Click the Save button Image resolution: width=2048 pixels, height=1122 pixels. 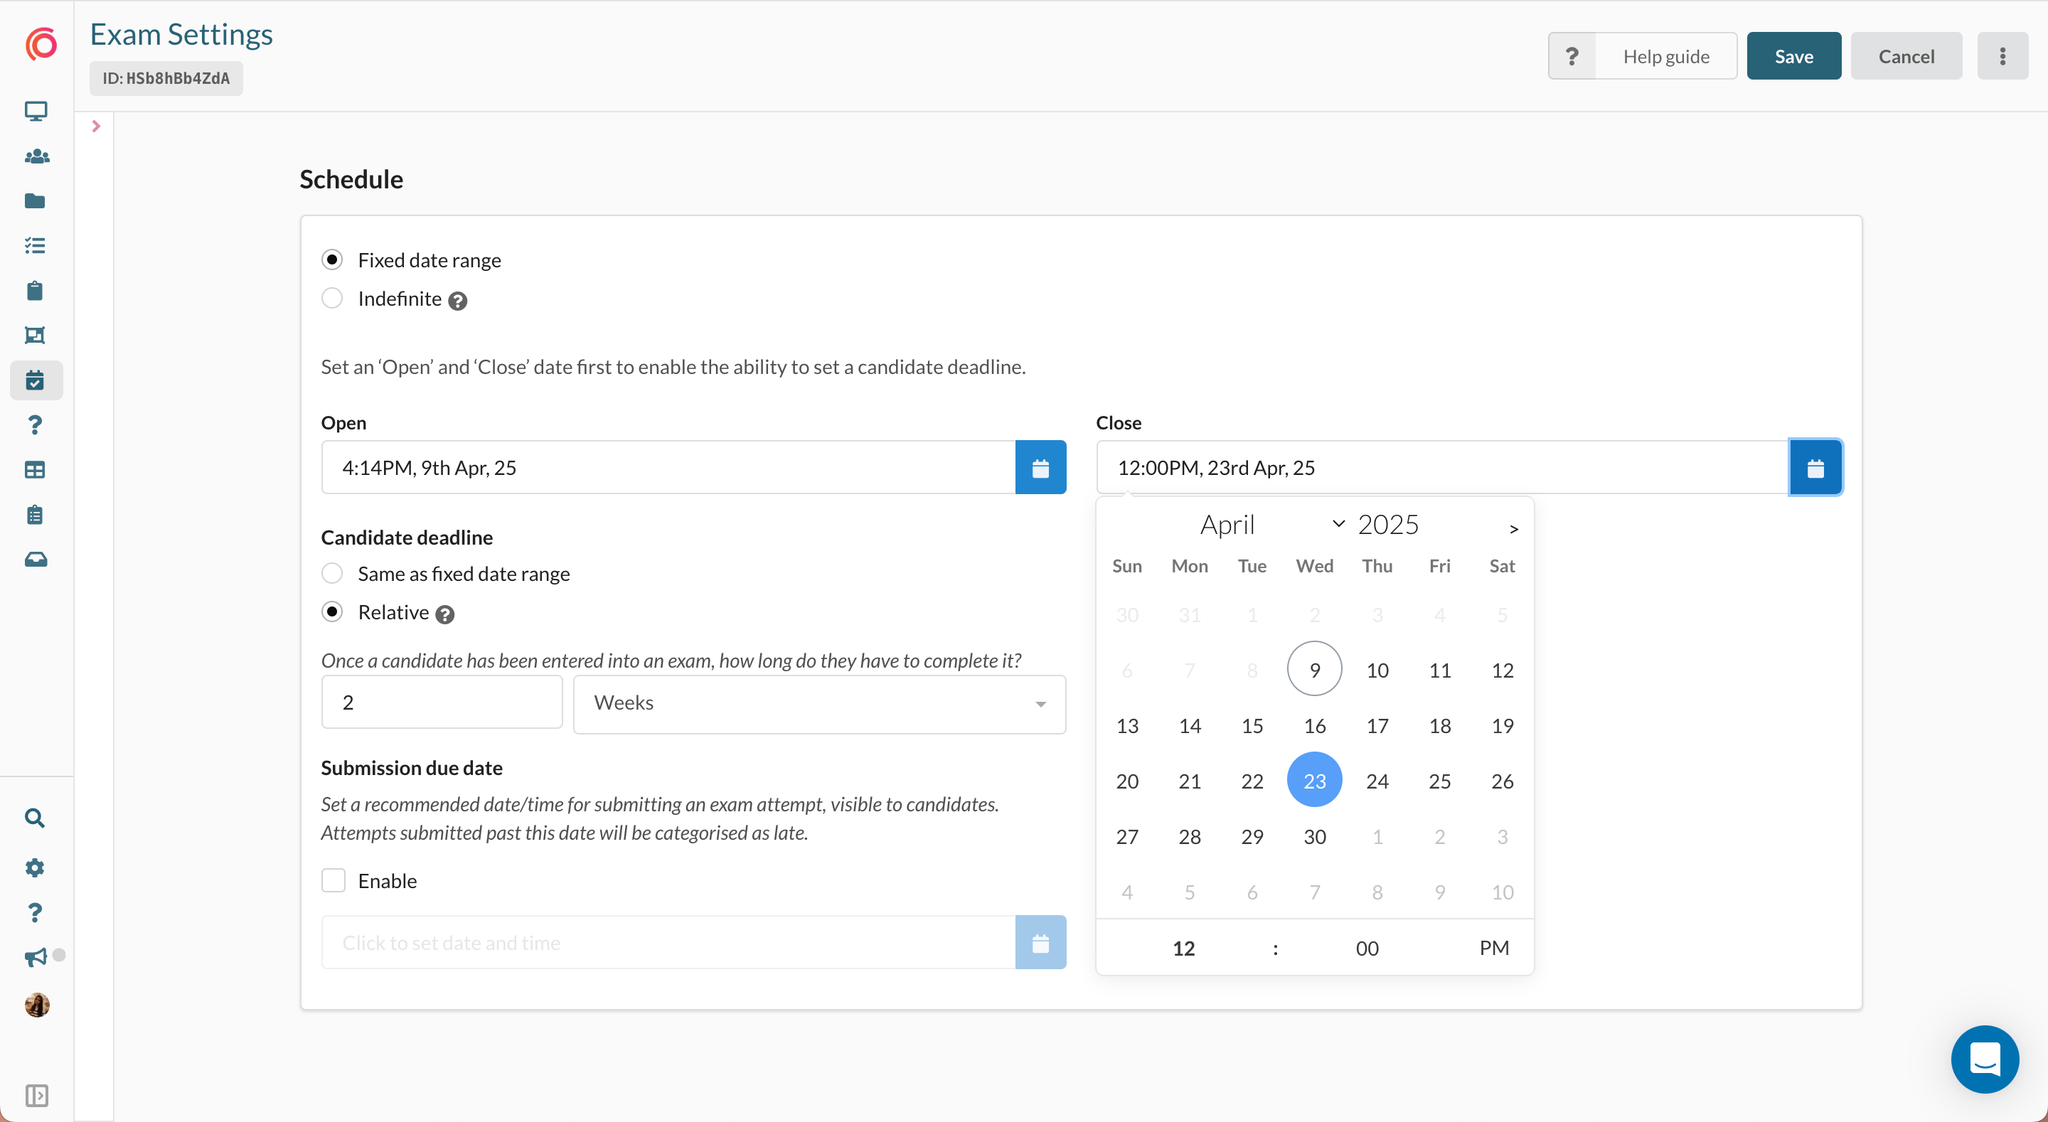1793,56
